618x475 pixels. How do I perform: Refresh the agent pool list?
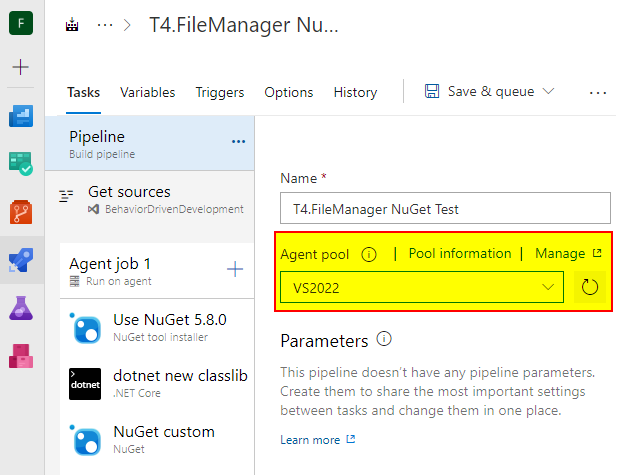click(x=590, y=287)
